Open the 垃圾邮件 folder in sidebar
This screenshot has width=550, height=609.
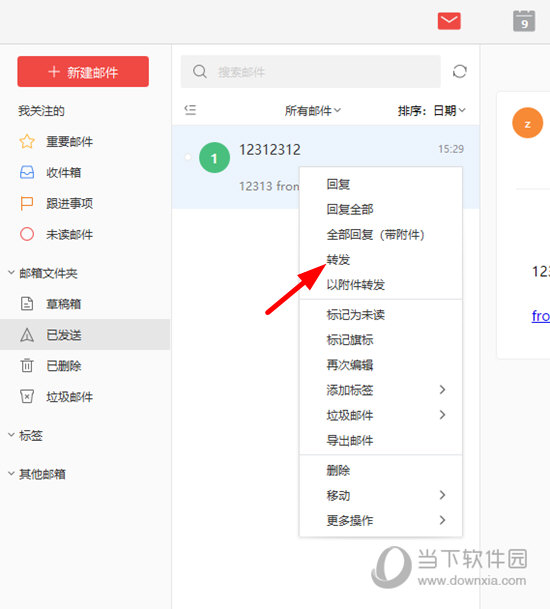point(70,397)
